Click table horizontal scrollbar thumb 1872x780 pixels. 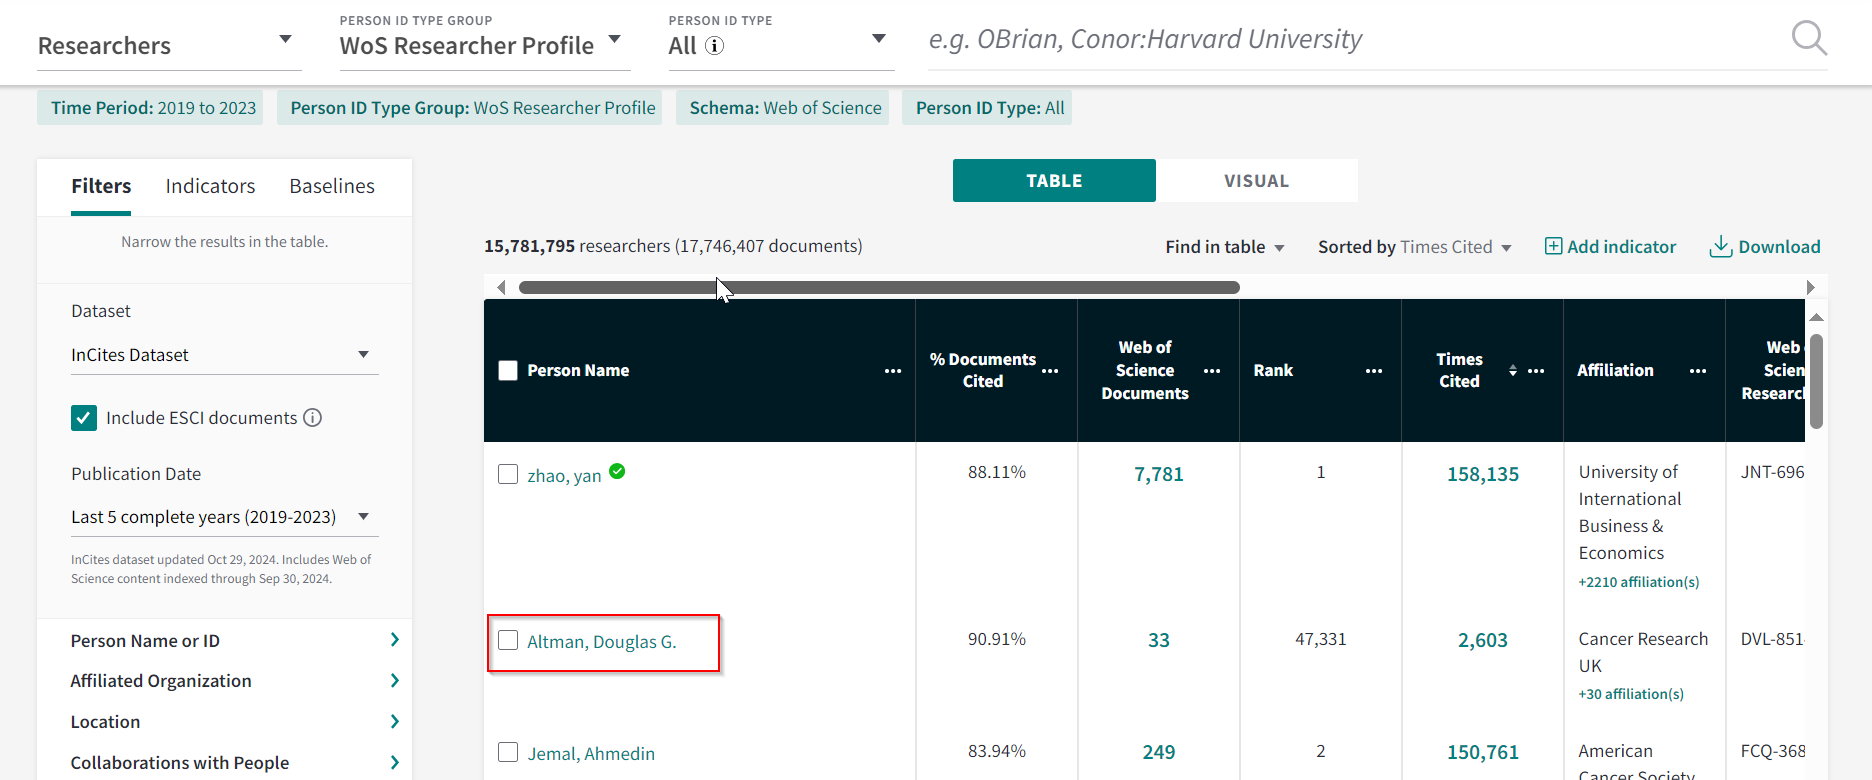click(x=879, y=287)
